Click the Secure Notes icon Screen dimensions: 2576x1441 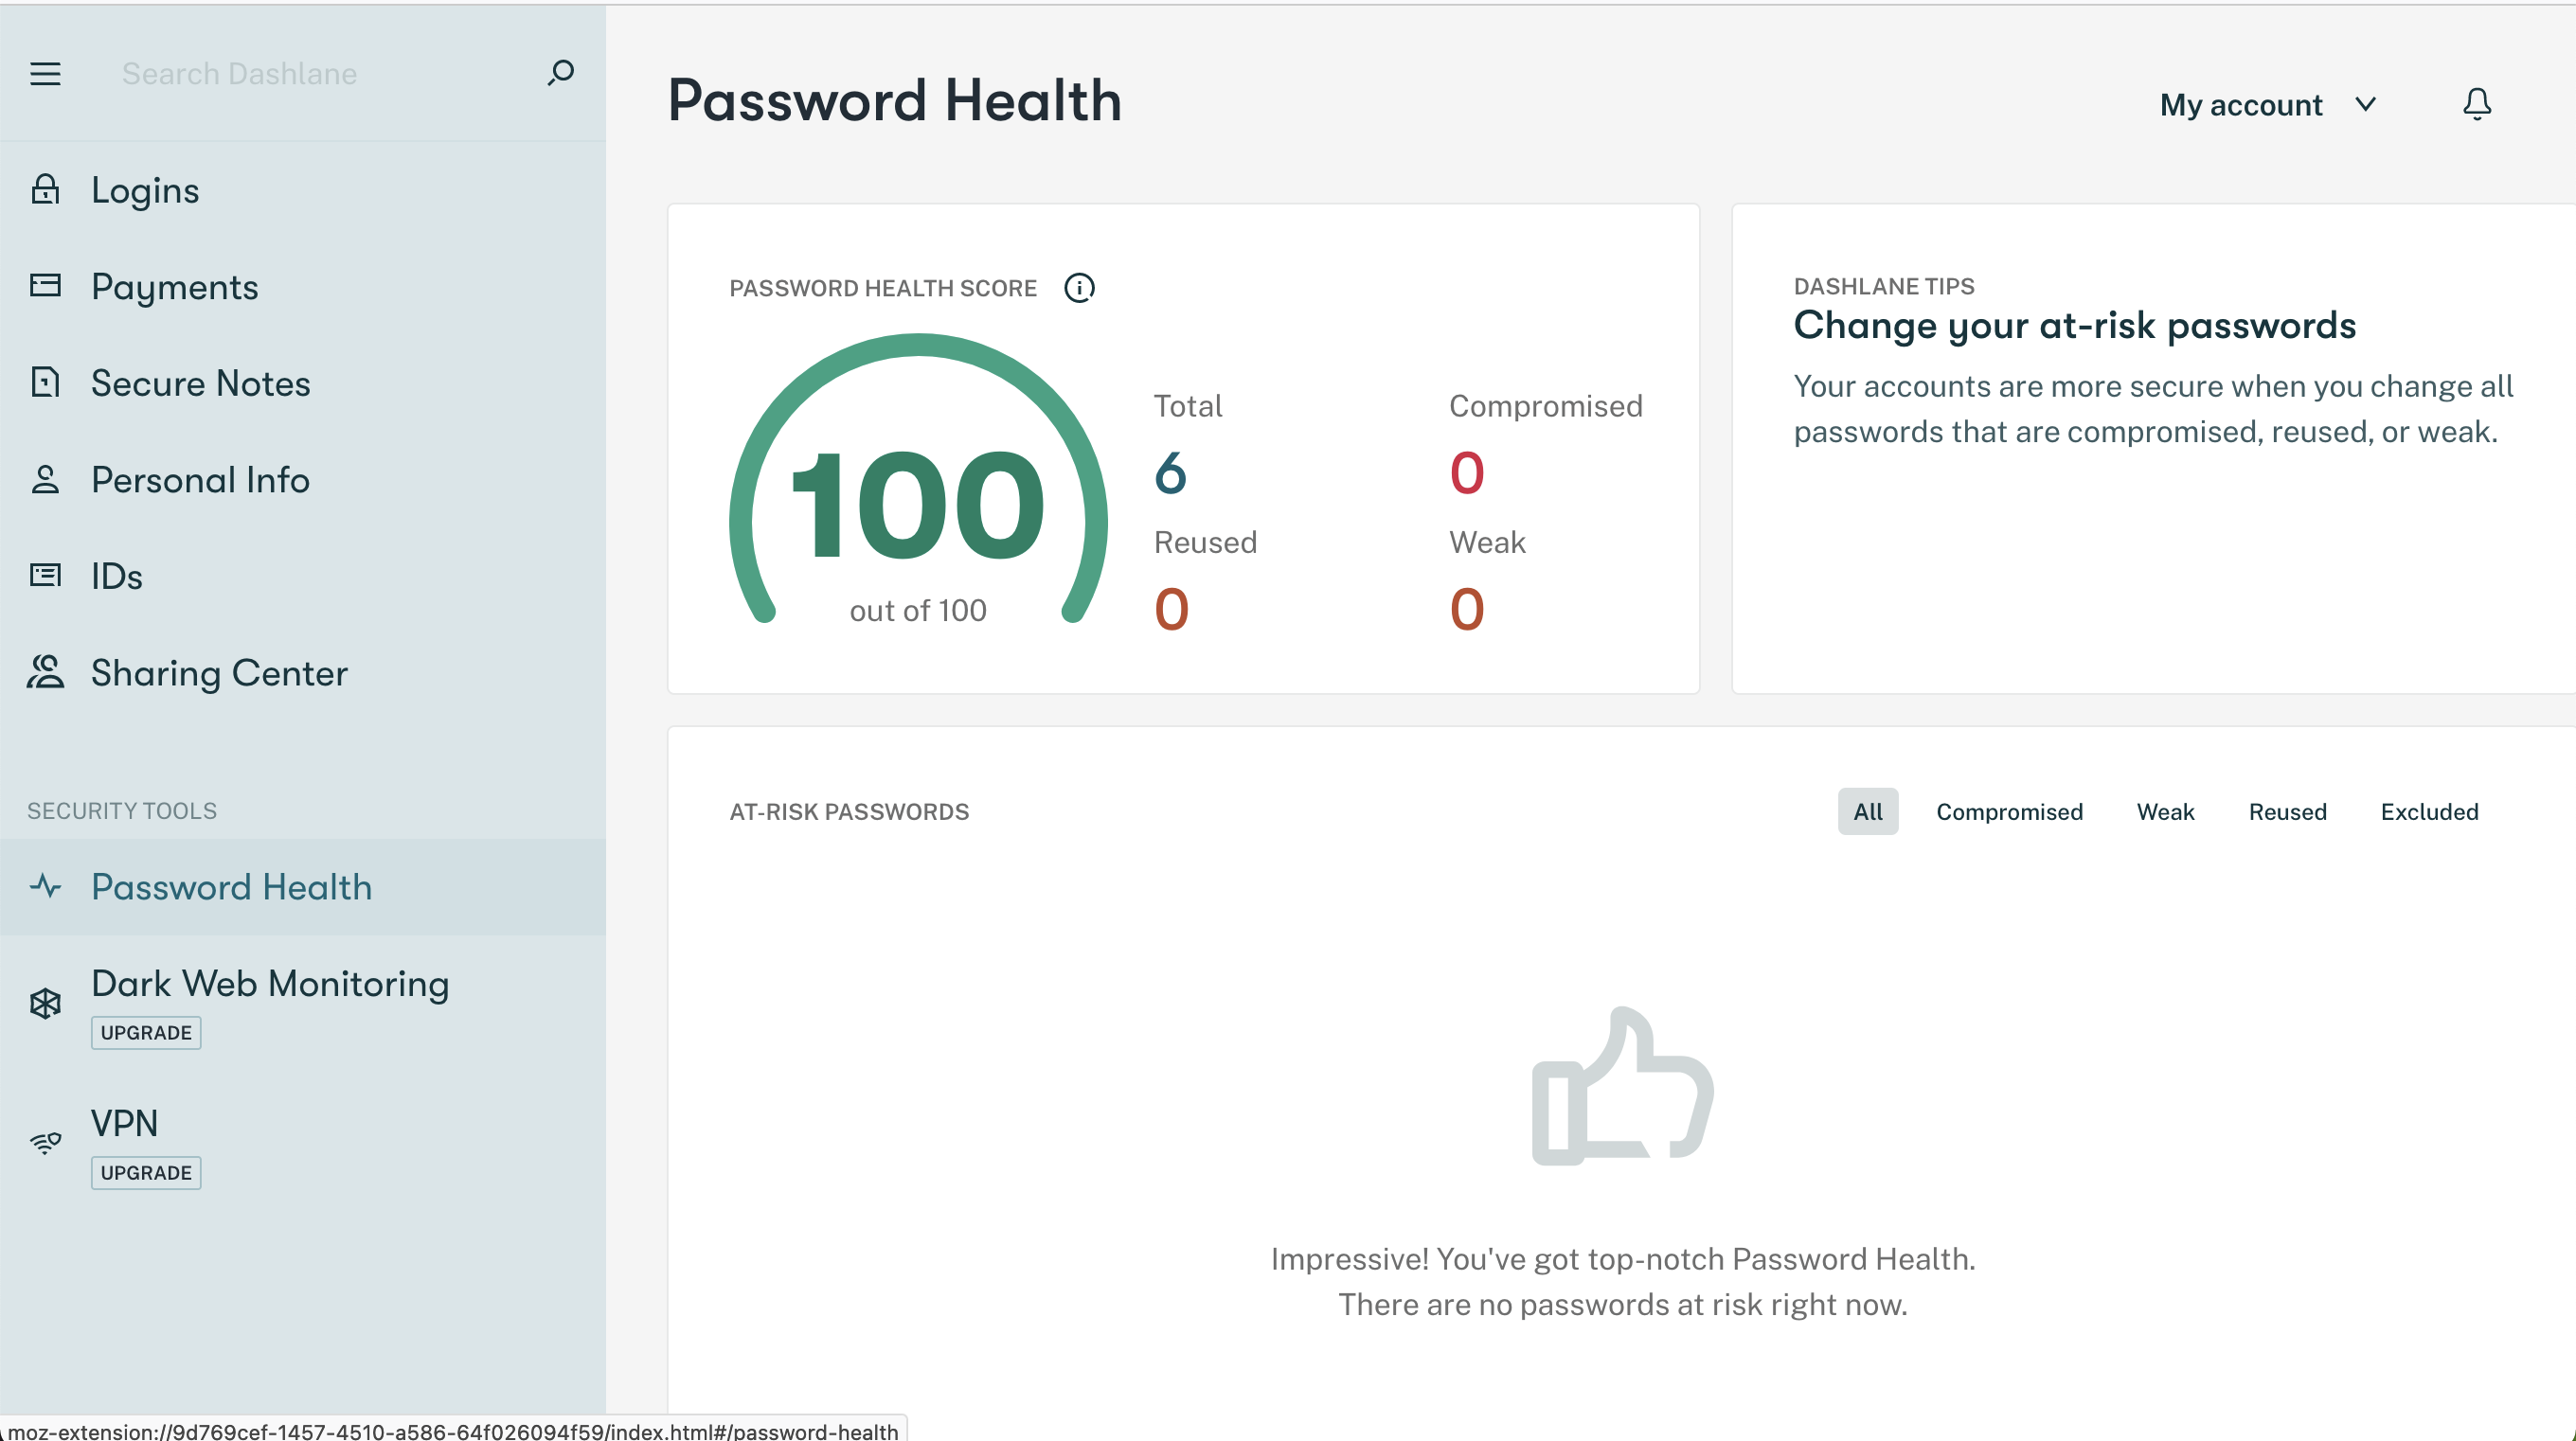tap(45, 383)
